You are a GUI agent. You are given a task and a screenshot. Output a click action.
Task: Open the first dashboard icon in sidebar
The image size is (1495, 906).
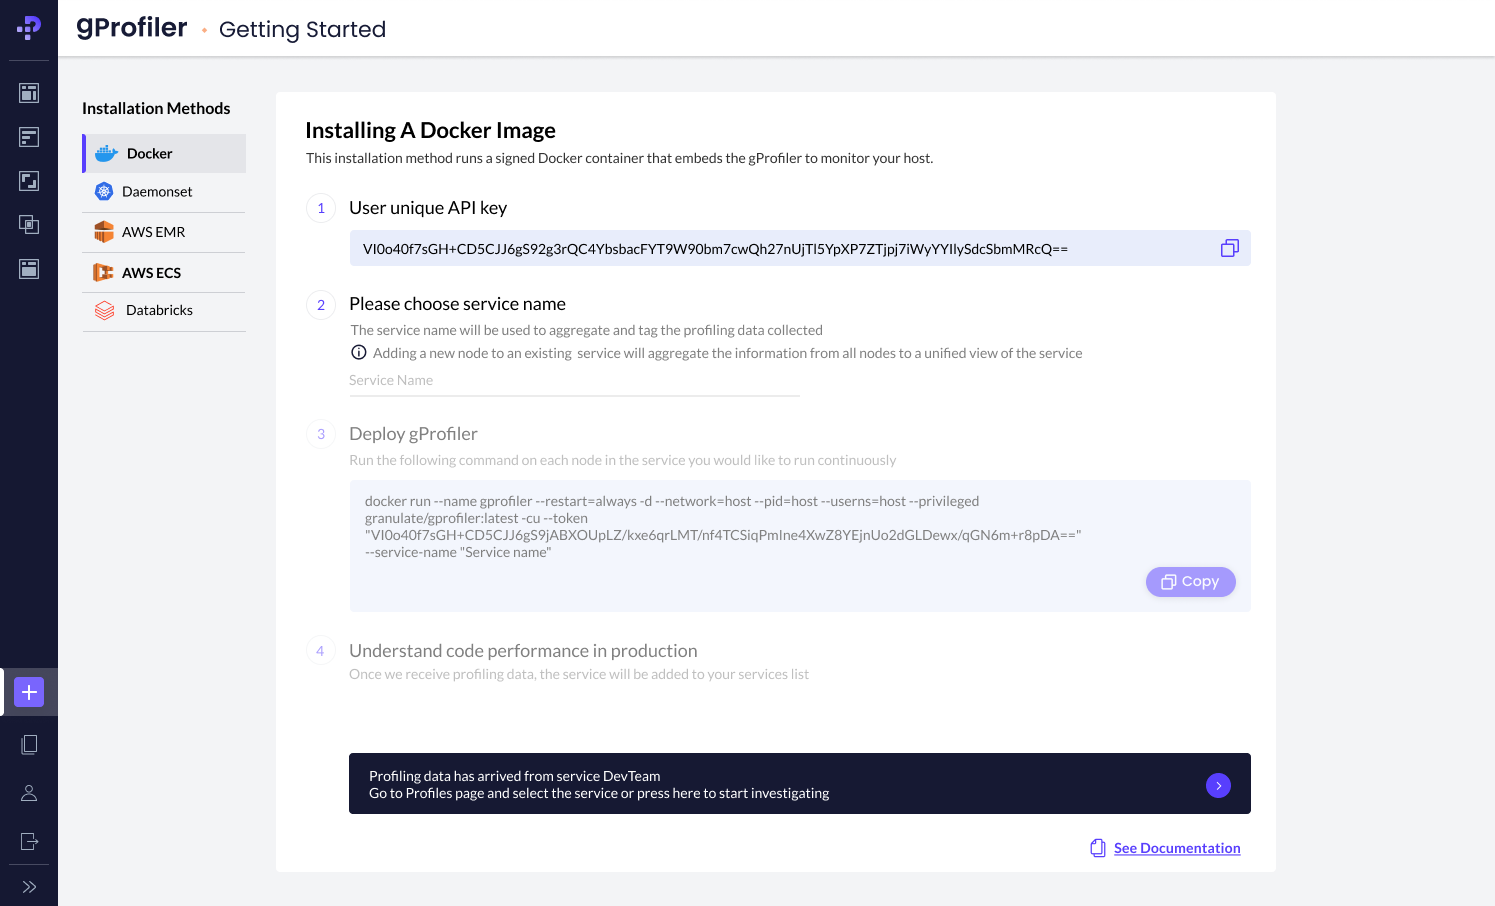click(29, 93)
